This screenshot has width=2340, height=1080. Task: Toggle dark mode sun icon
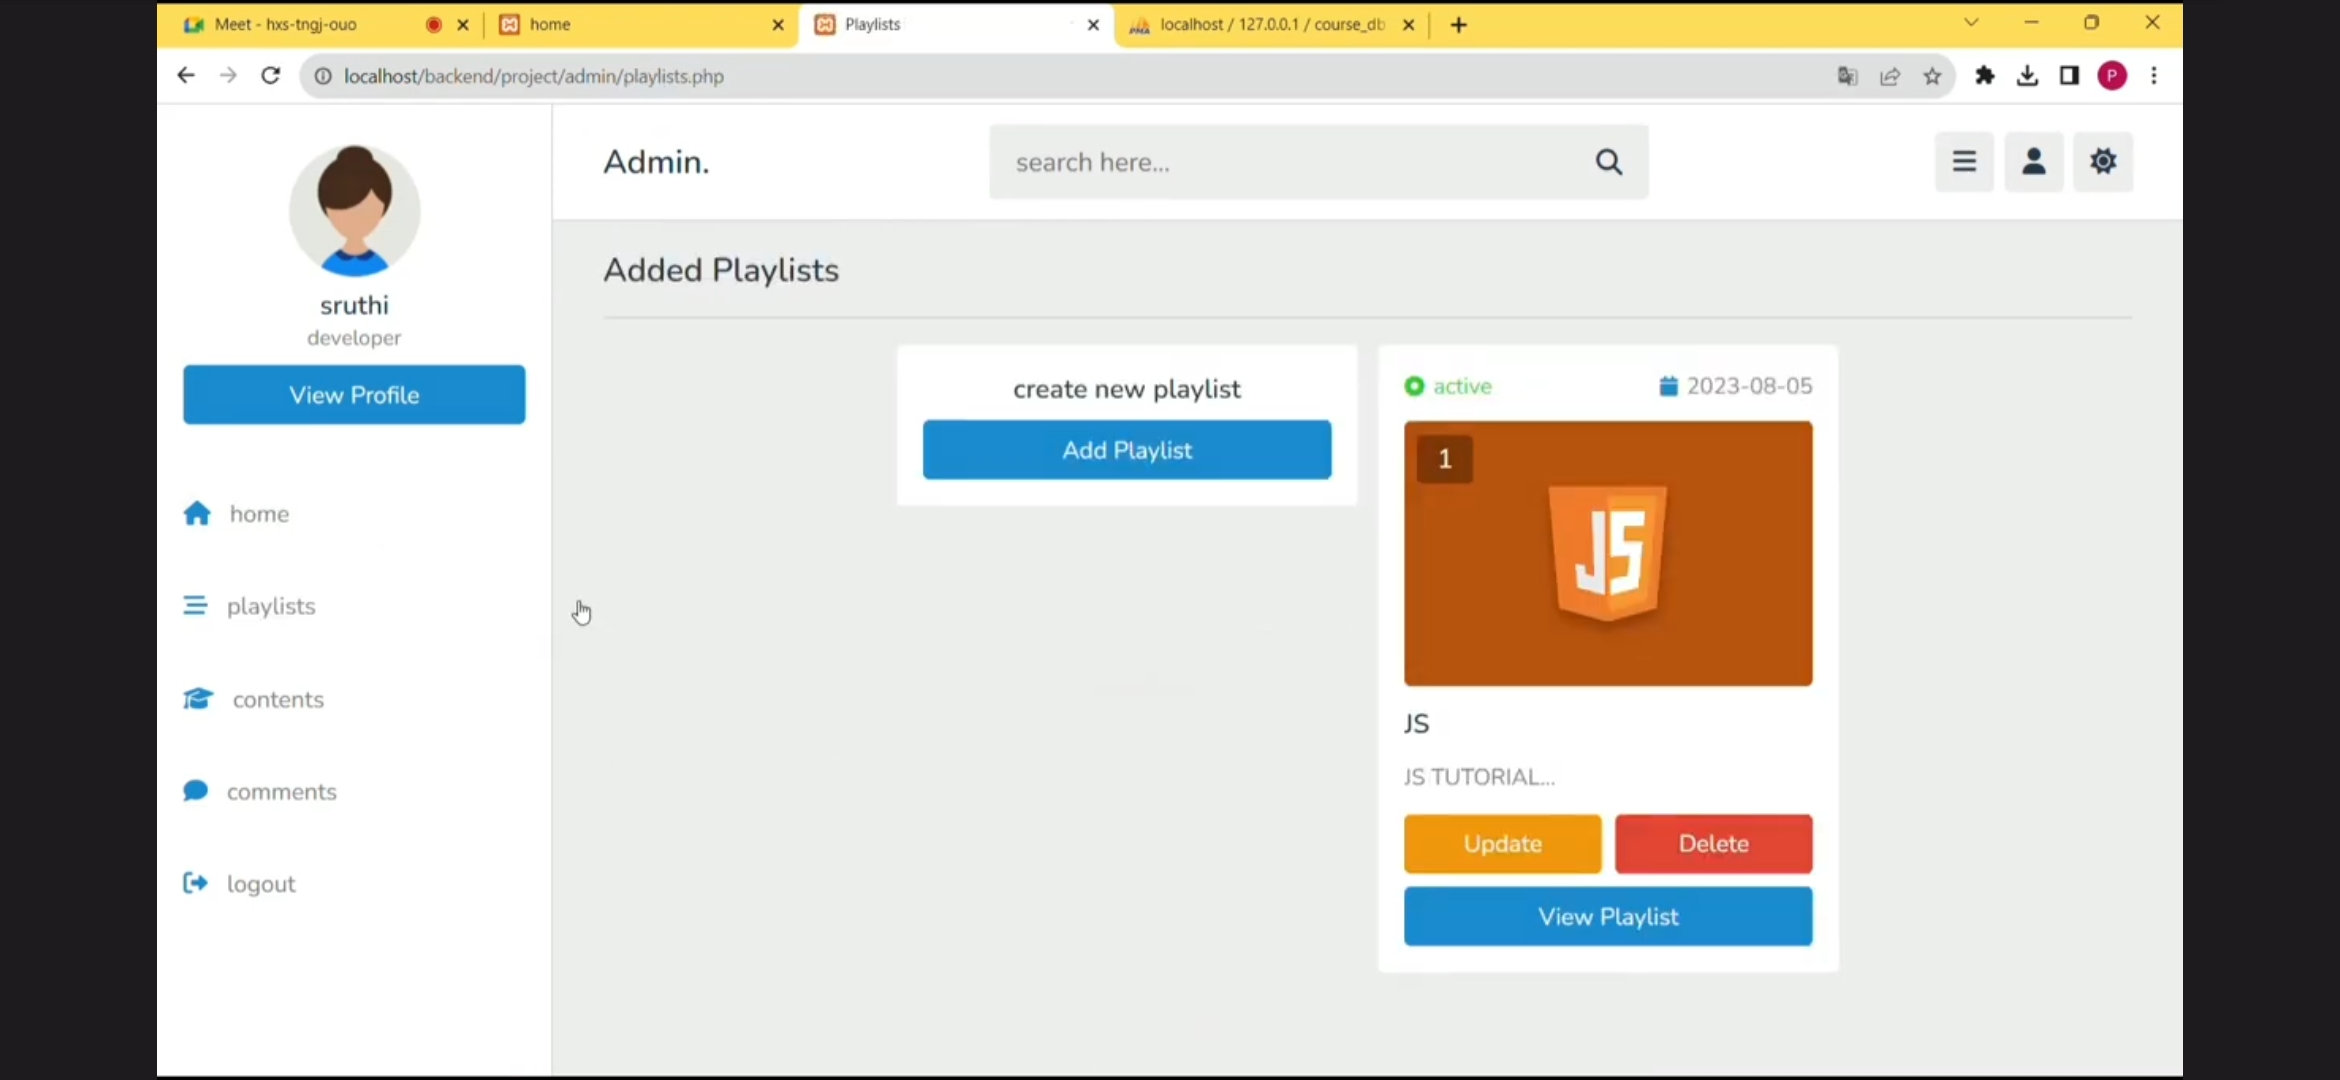(2103, 162)
